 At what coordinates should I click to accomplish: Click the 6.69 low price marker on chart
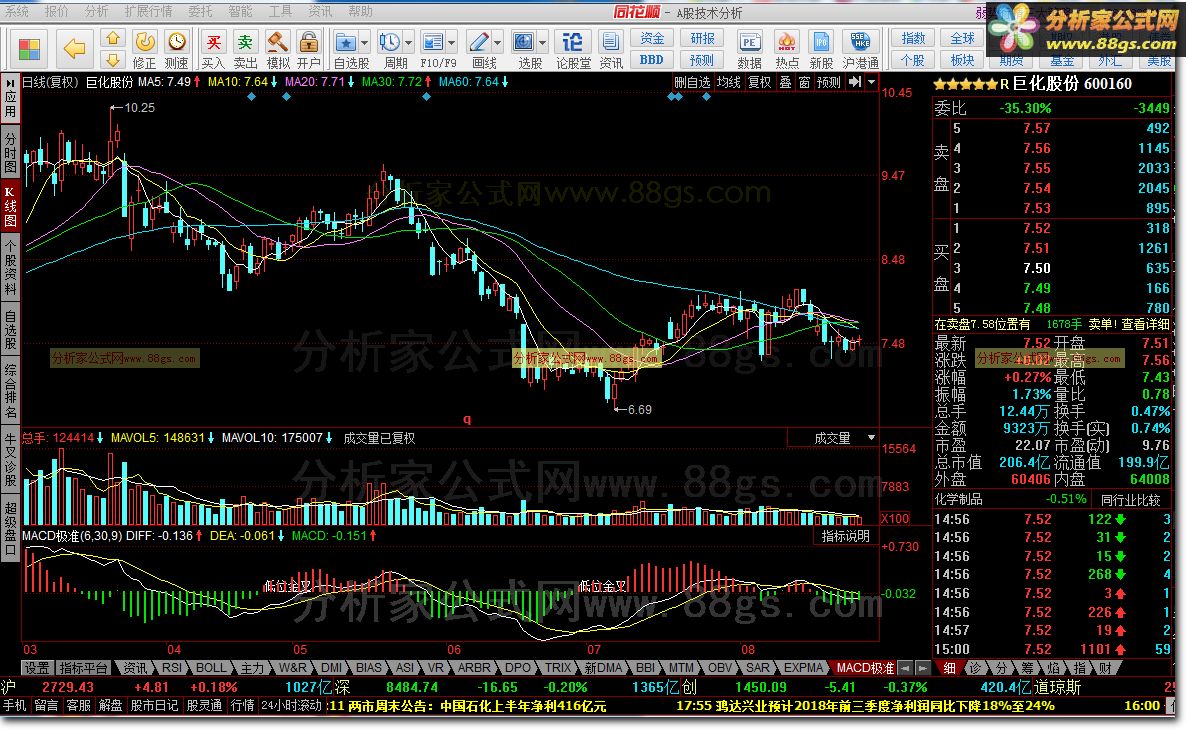[x=639, y=410]
